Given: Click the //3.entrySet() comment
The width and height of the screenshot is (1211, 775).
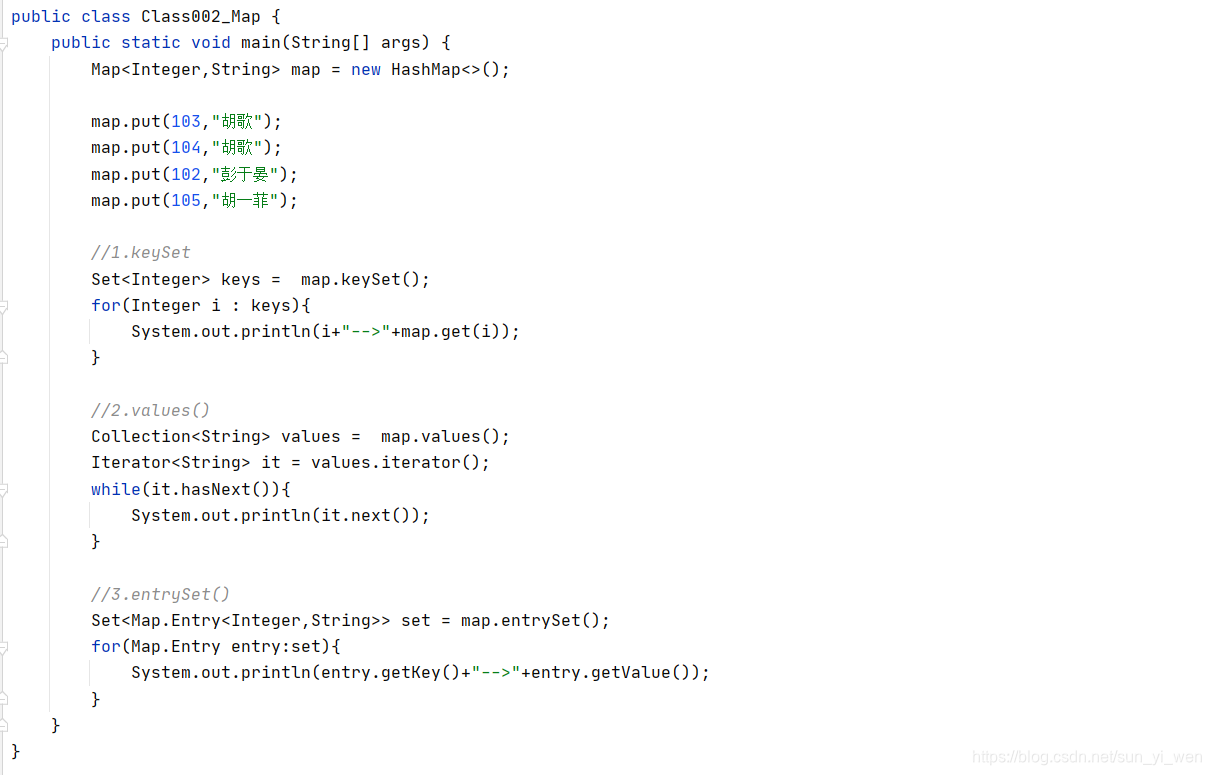Looking at the screenshot, I should pyautogui.click(x=160, y=594).
